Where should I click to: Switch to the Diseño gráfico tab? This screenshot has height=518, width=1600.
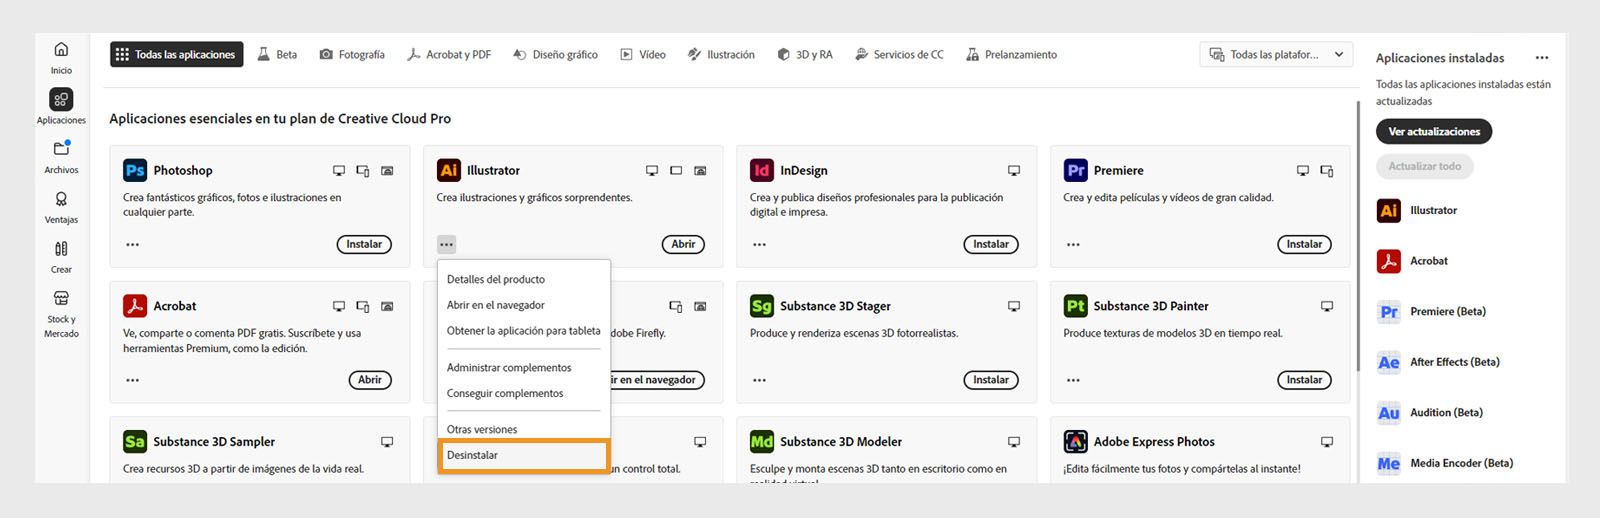pos(555,55)
